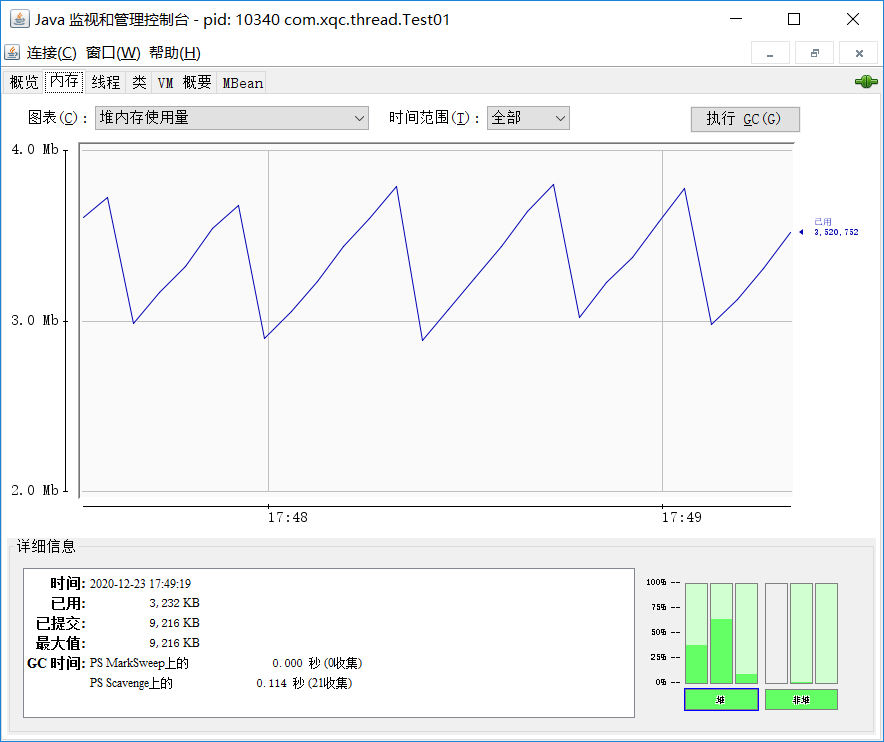
Task: Switch to the 概览 tab
Action: (x=24, y=83)
